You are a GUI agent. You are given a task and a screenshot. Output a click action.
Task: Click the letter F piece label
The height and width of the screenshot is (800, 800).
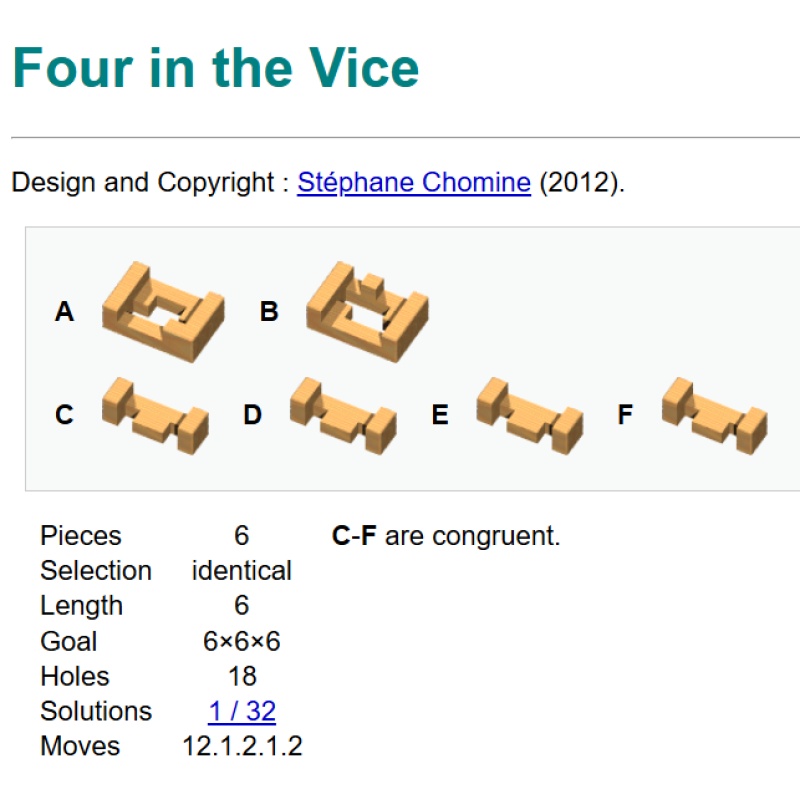(625, 415)
